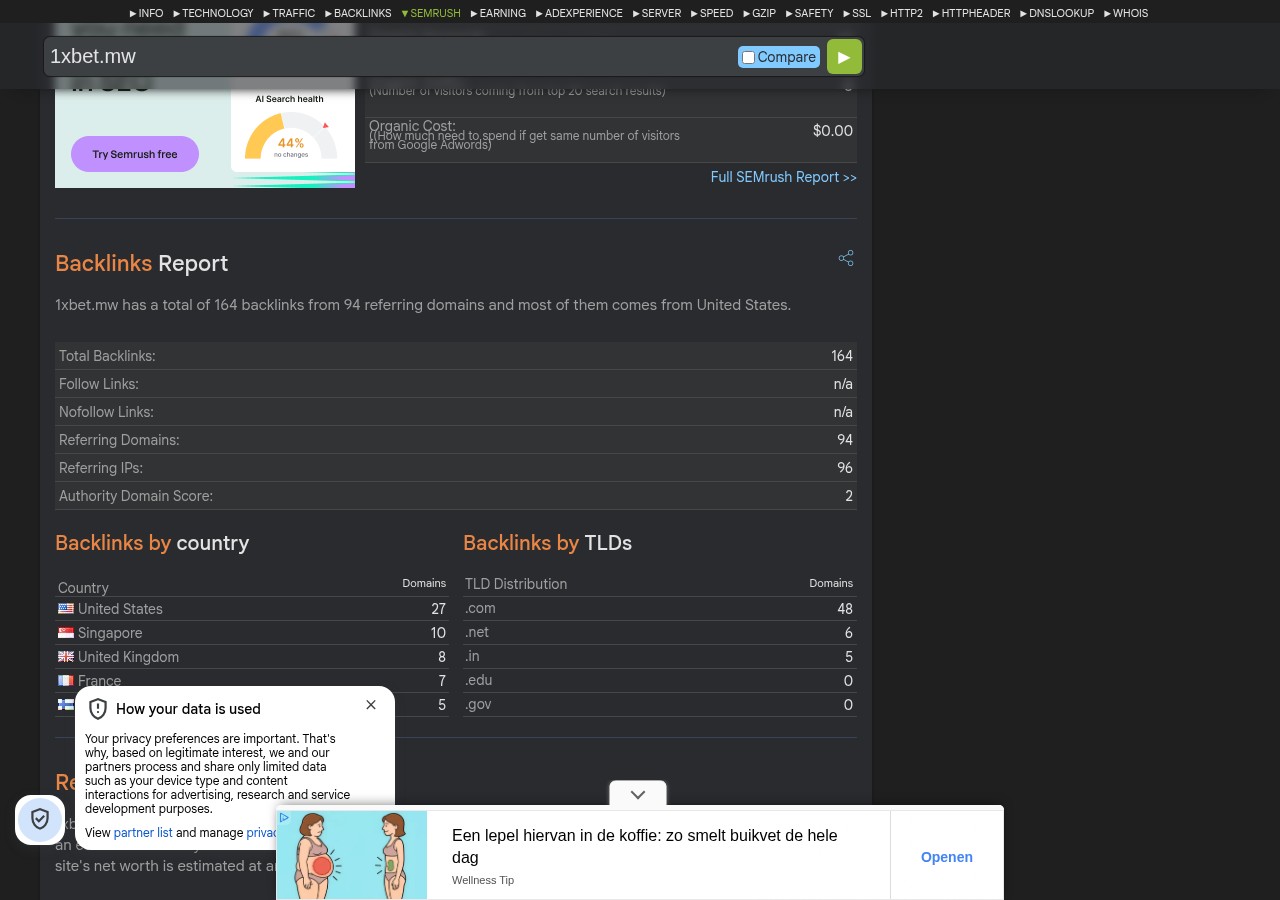This screenshot has width=1280, height=900.
Task: Select the United Kingdom row text
Action: (x=128, y=657)
